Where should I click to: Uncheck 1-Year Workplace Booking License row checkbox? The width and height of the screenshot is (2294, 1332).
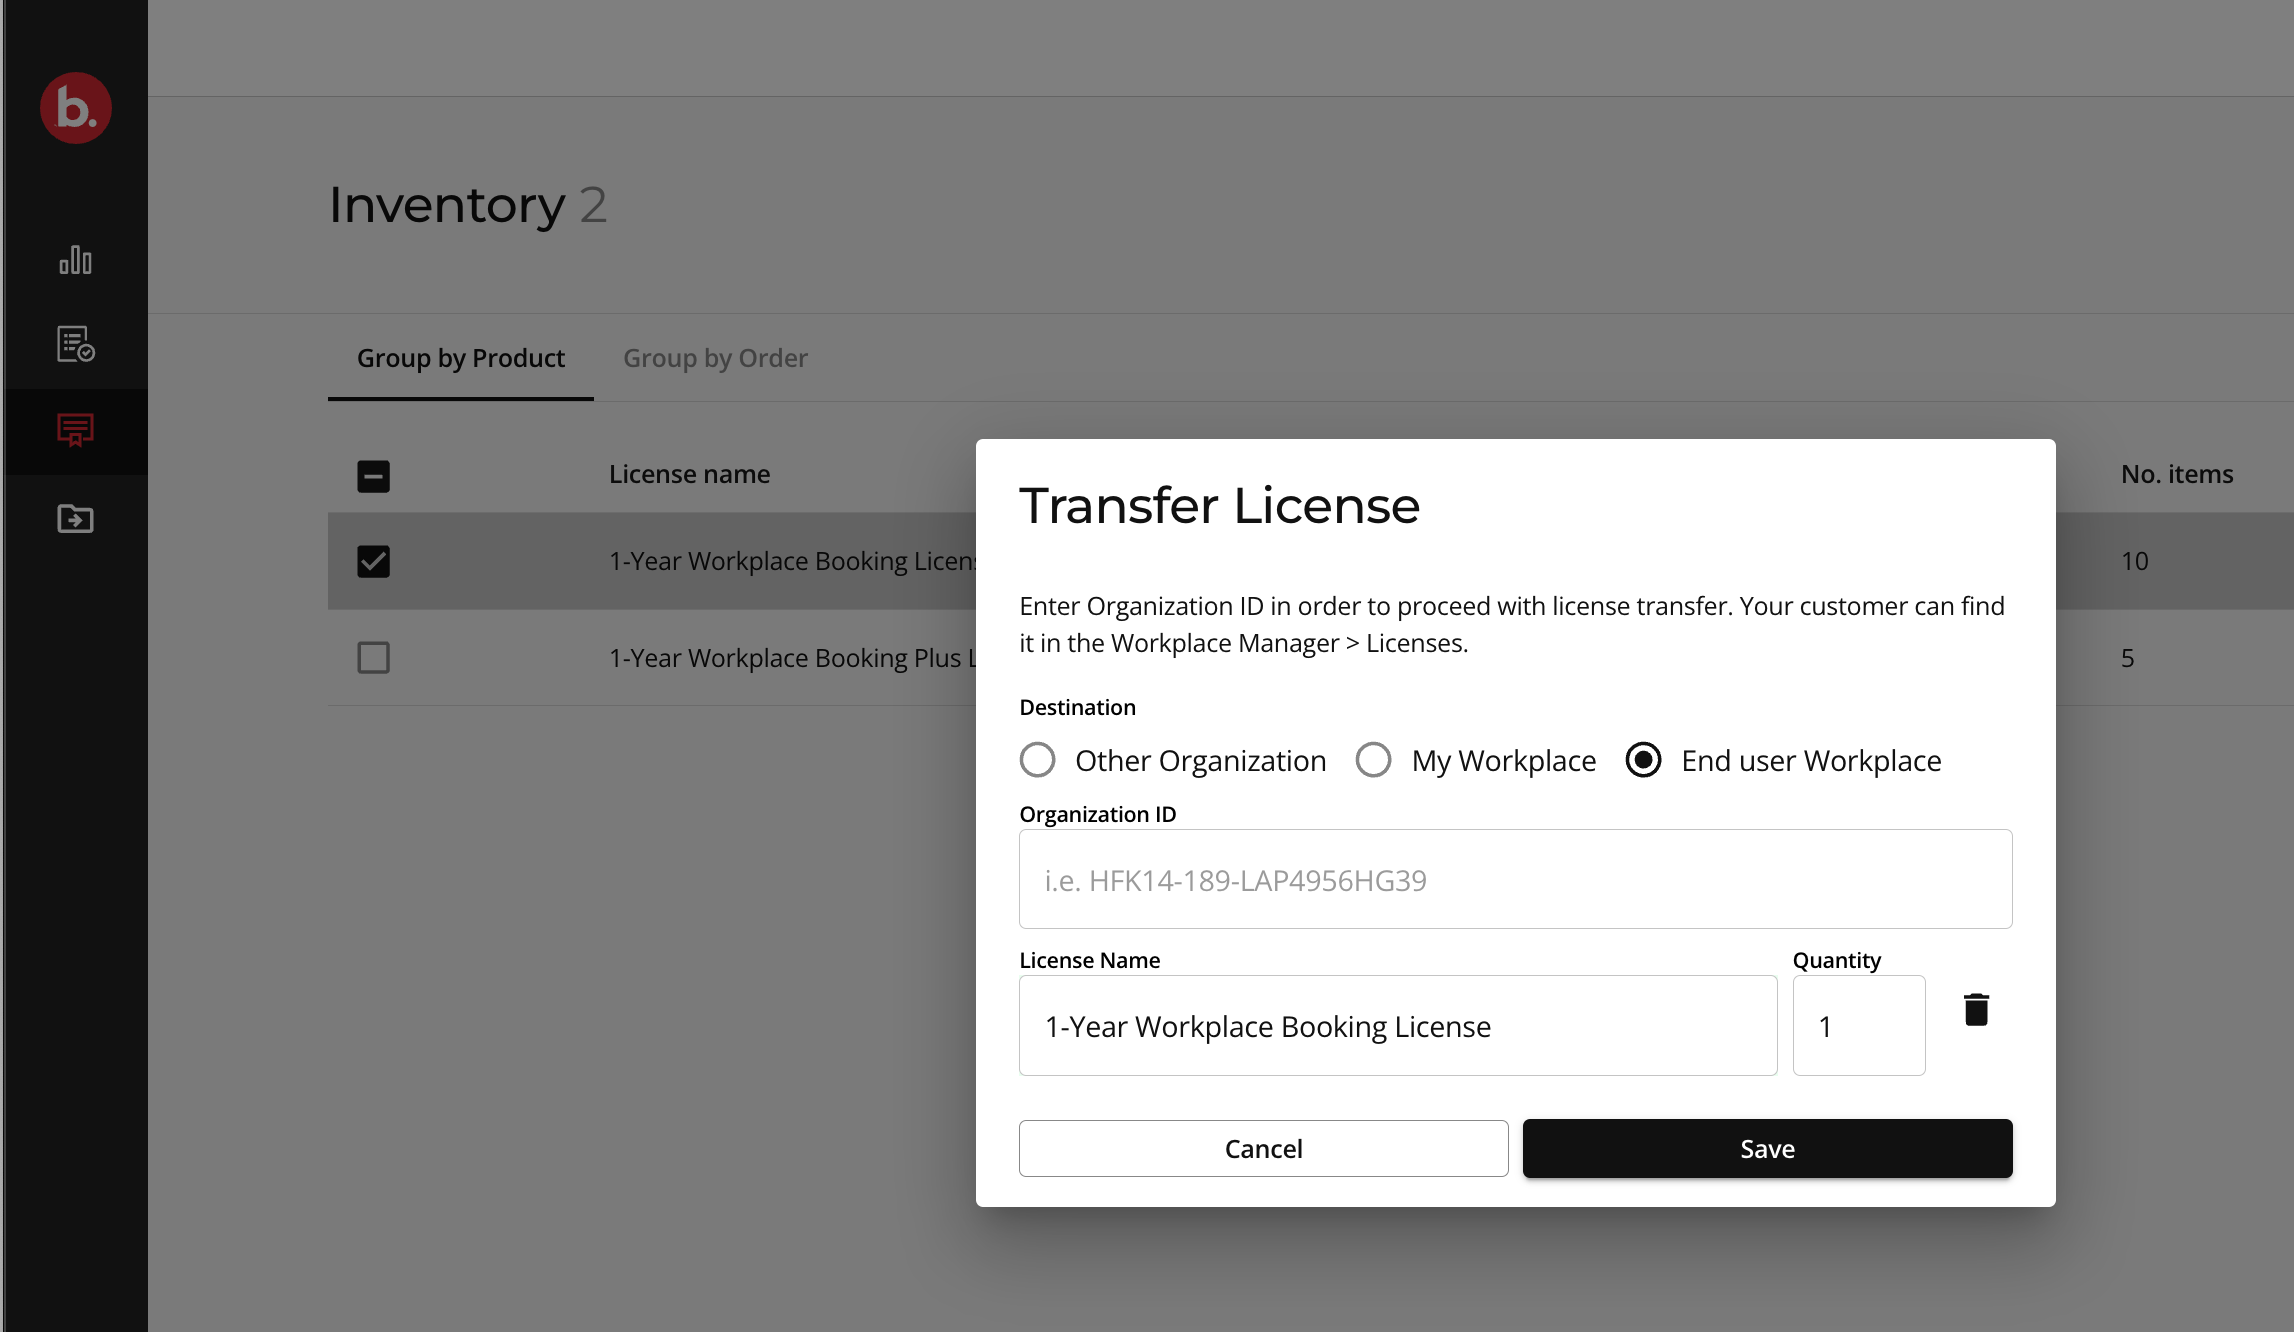(373, 561)
